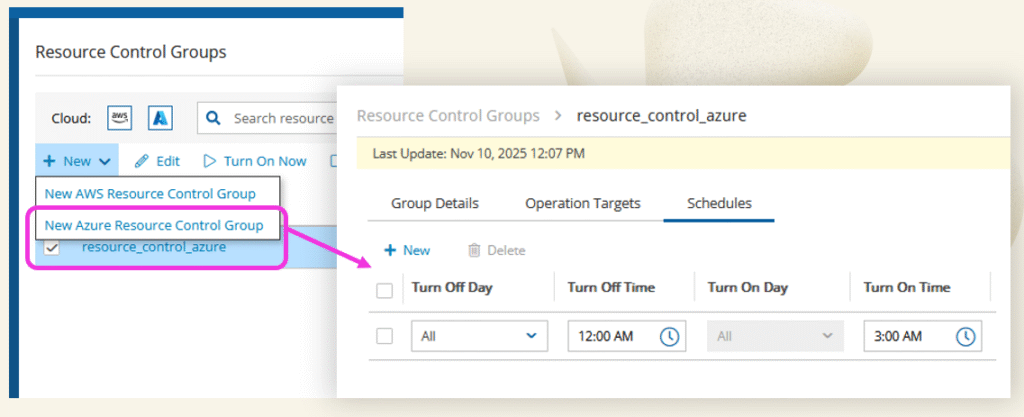Select the AWS cloud filter icon
Screen dimensions: 1024x417
pos(120,118)
